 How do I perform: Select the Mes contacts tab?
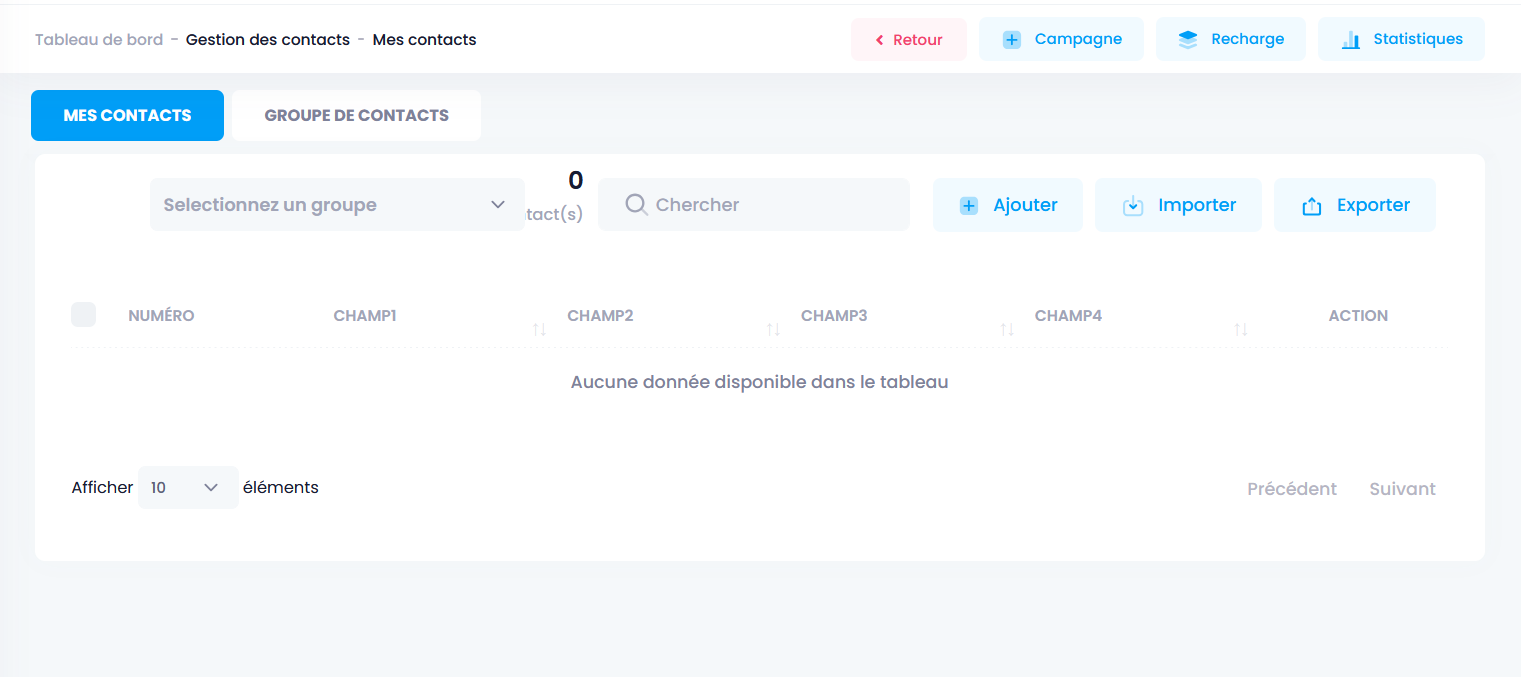[127, 116]
